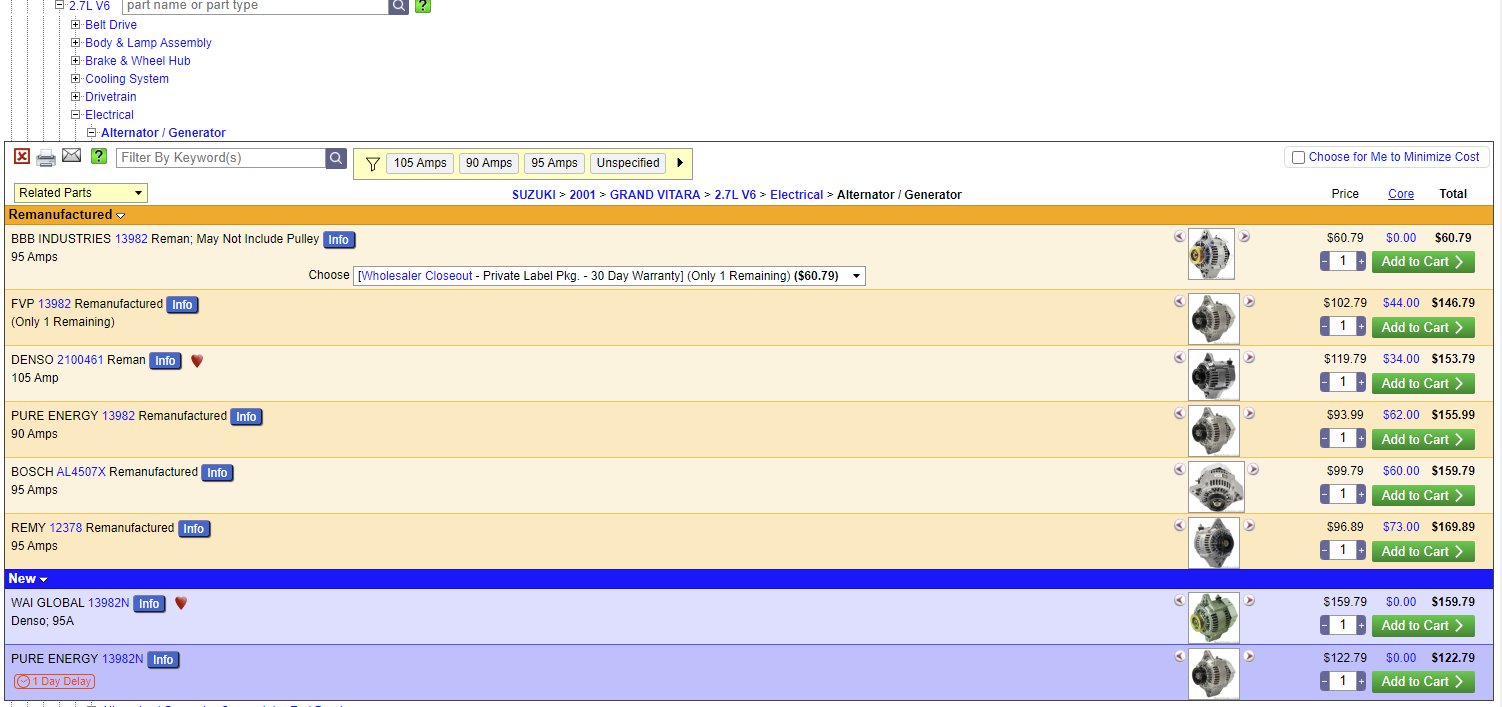Go to 2001 in the breadcrumb
Screen dimensions: 1502x707
582,195
